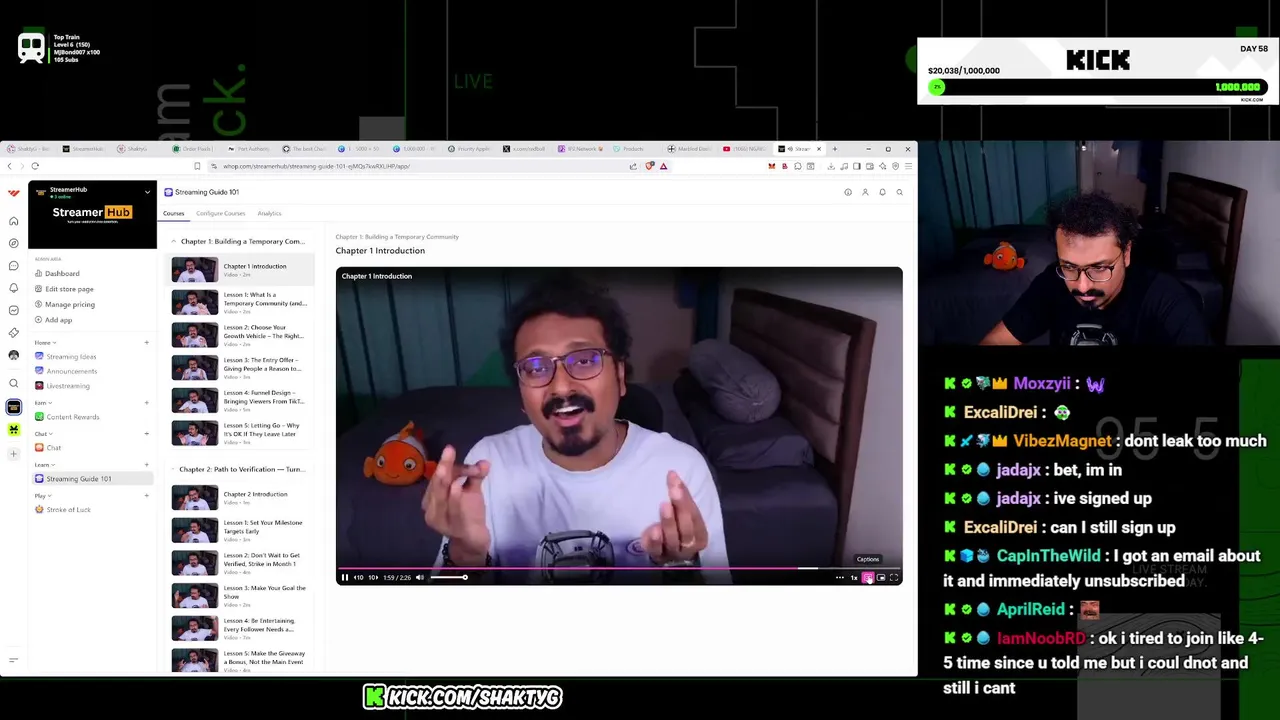Add an app to the Home section
This screenshot has height=720, width=1280.
pyautogui.click(x=146, y=343)
